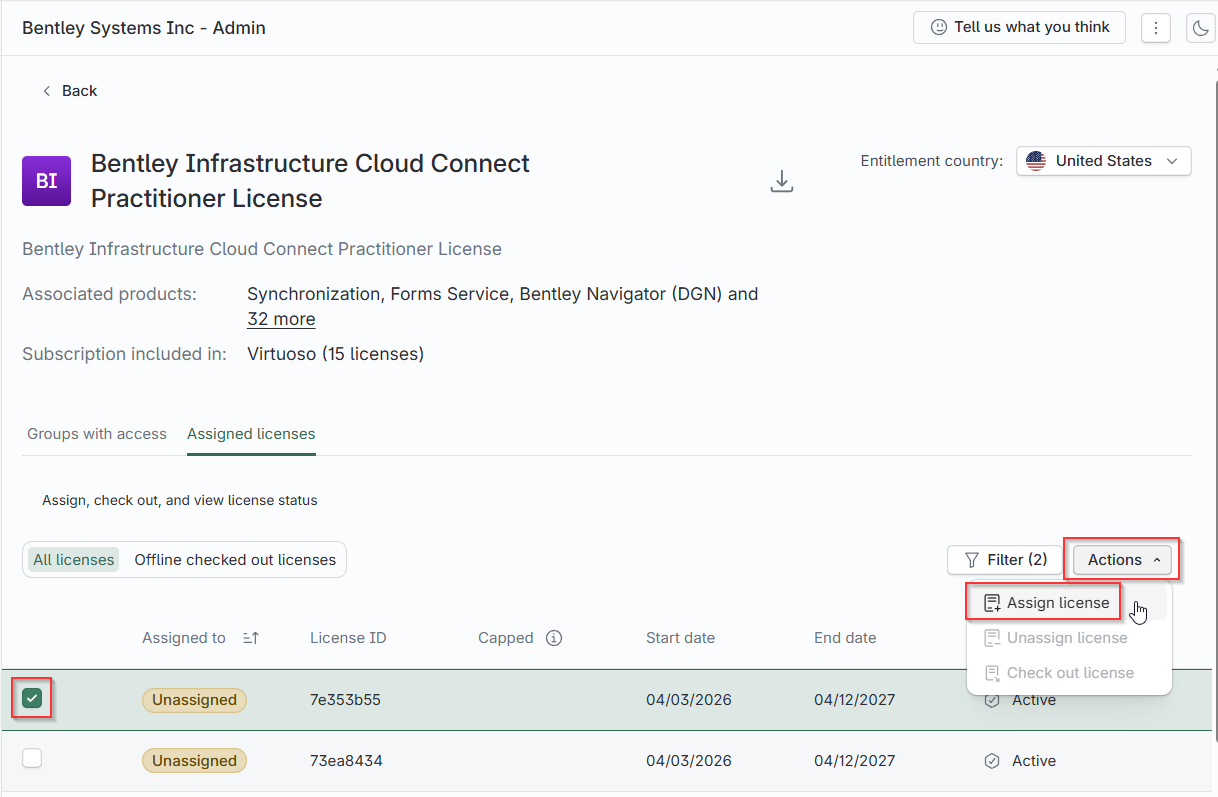Click the download icon beside the license title
The height and width of the screenshot is (797, 1218).
(x=782, y=181)
